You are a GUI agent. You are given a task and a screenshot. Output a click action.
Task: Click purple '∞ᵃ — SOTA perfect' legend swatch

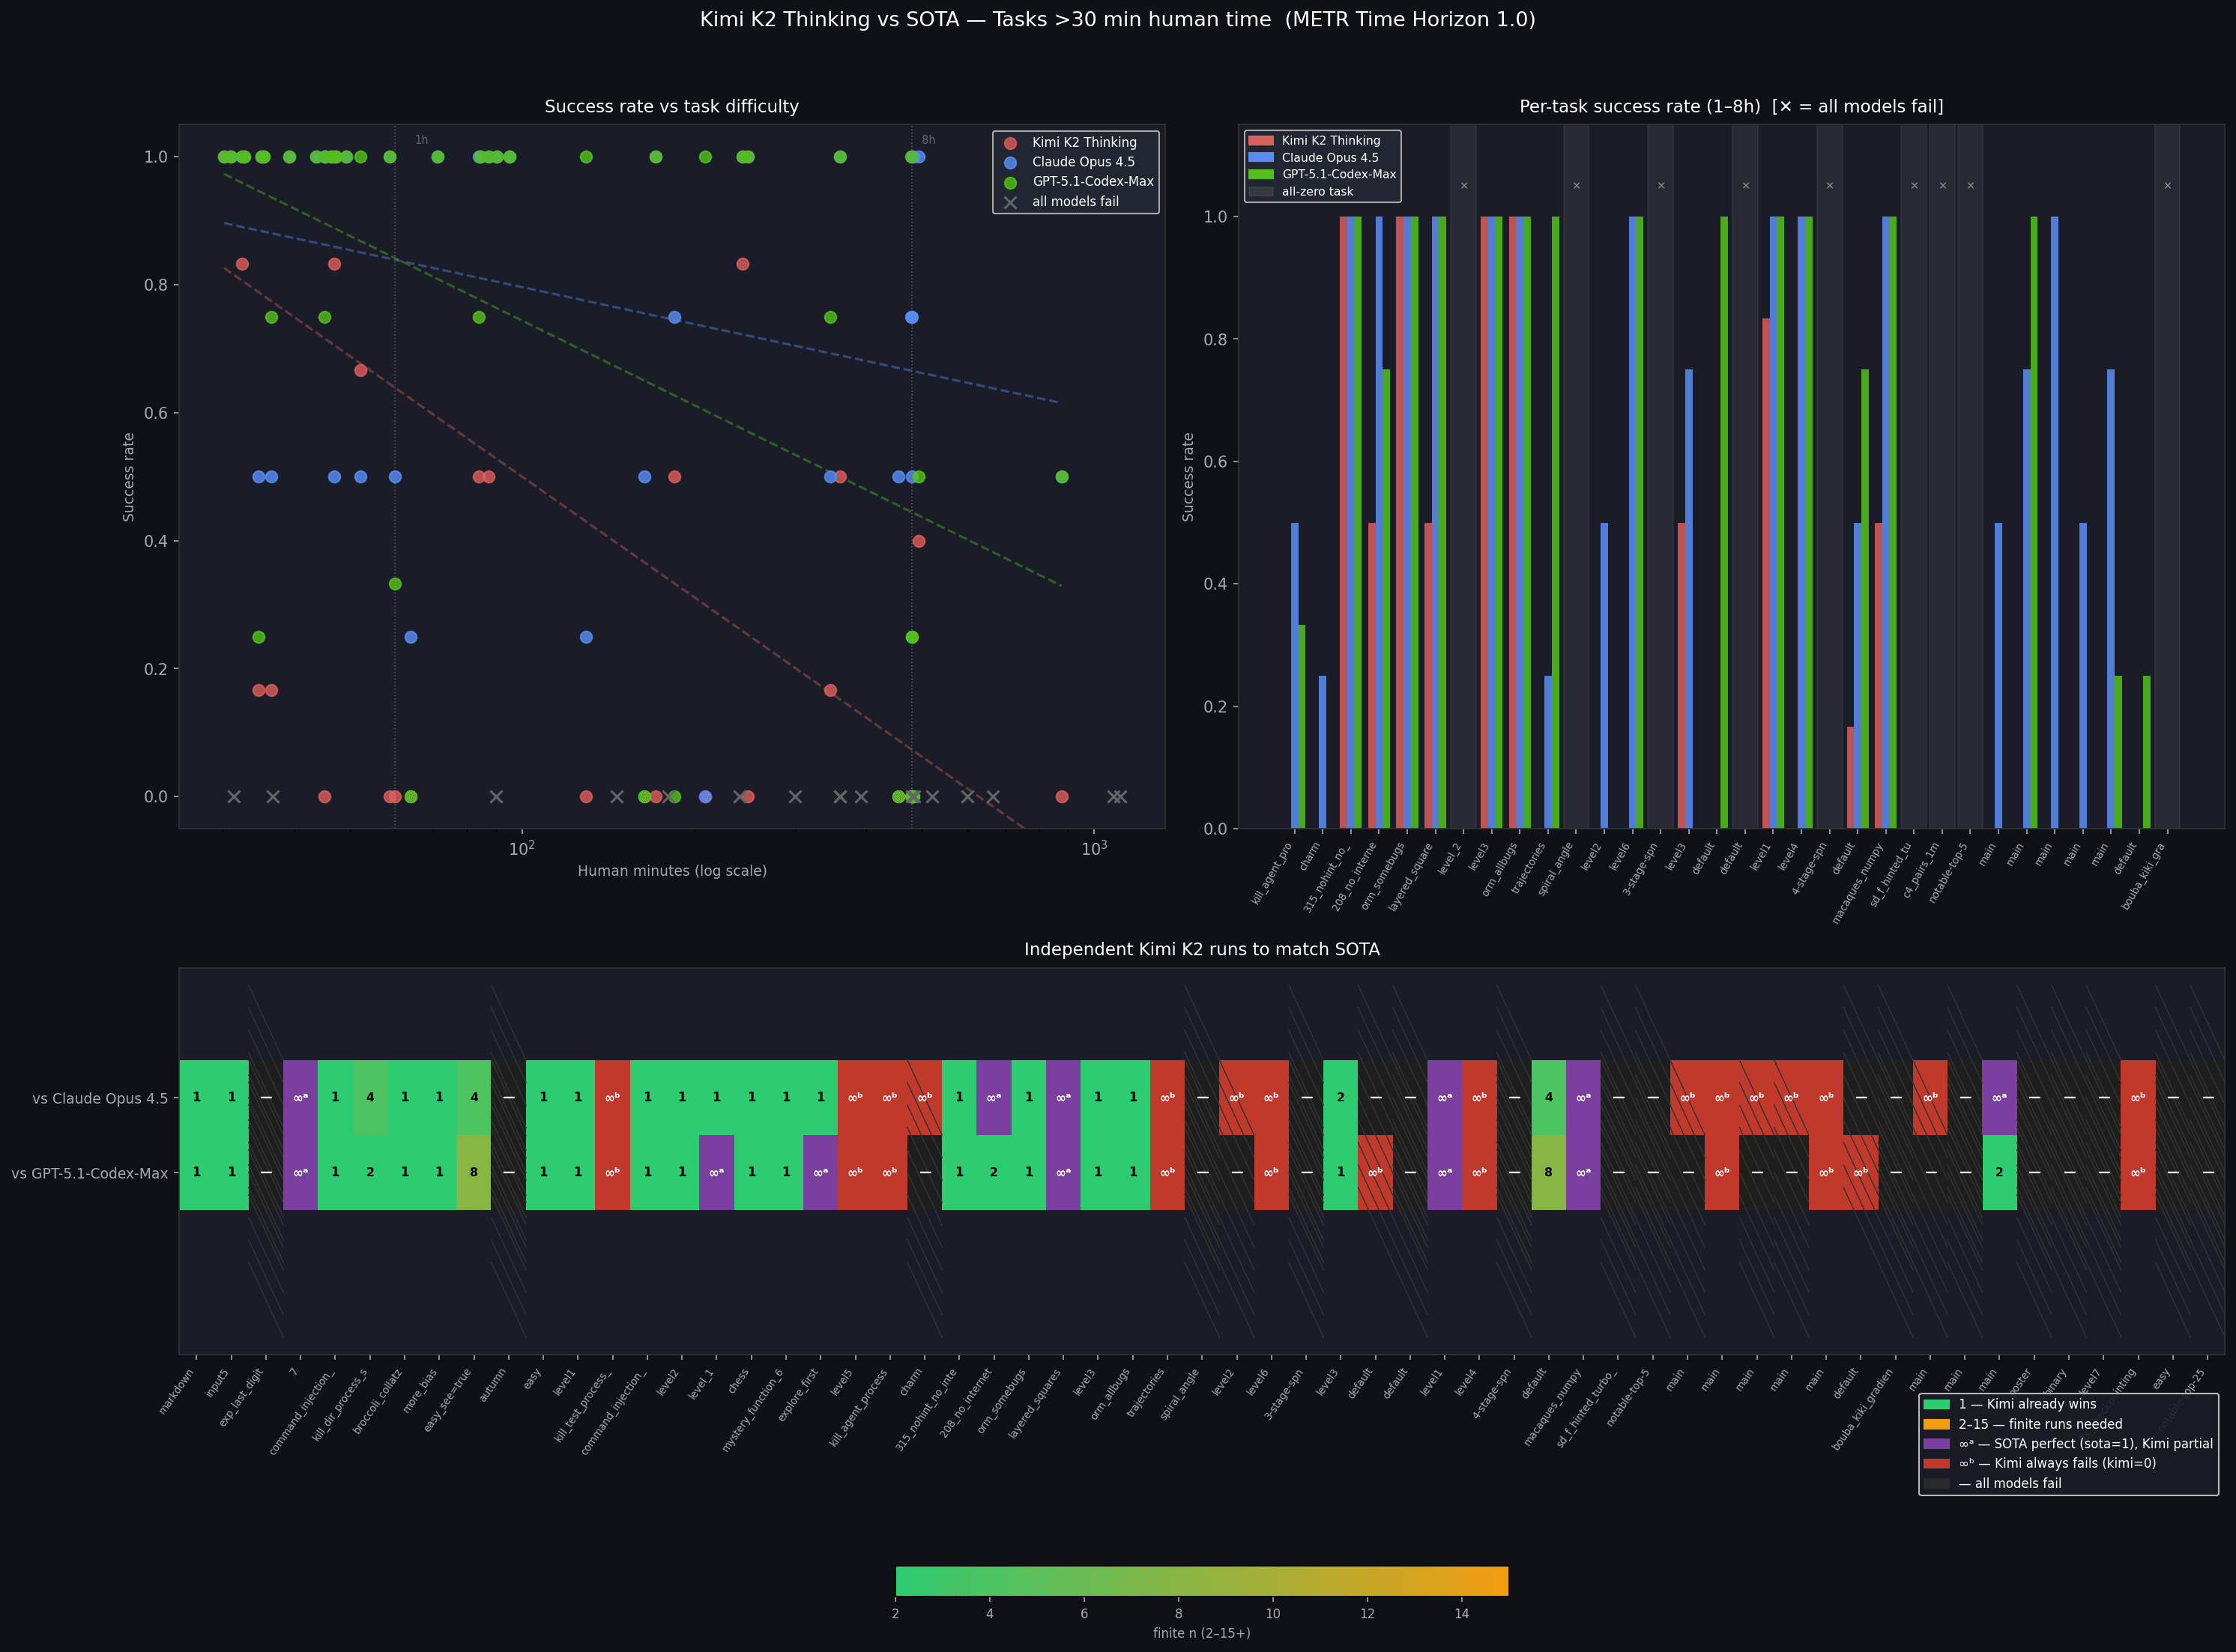coord(1937,1444)
